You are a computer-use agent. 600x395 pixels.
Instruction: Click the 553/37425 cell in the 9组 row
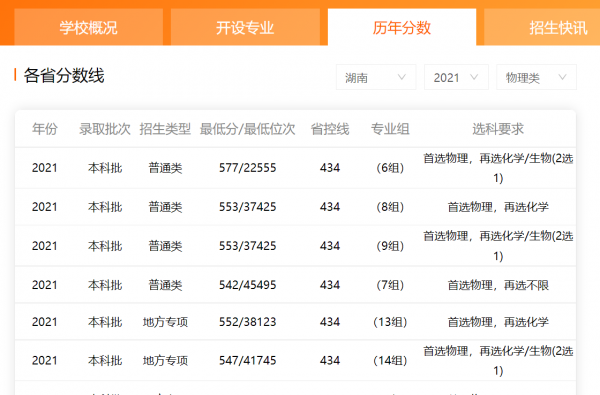tap(248, 246)
